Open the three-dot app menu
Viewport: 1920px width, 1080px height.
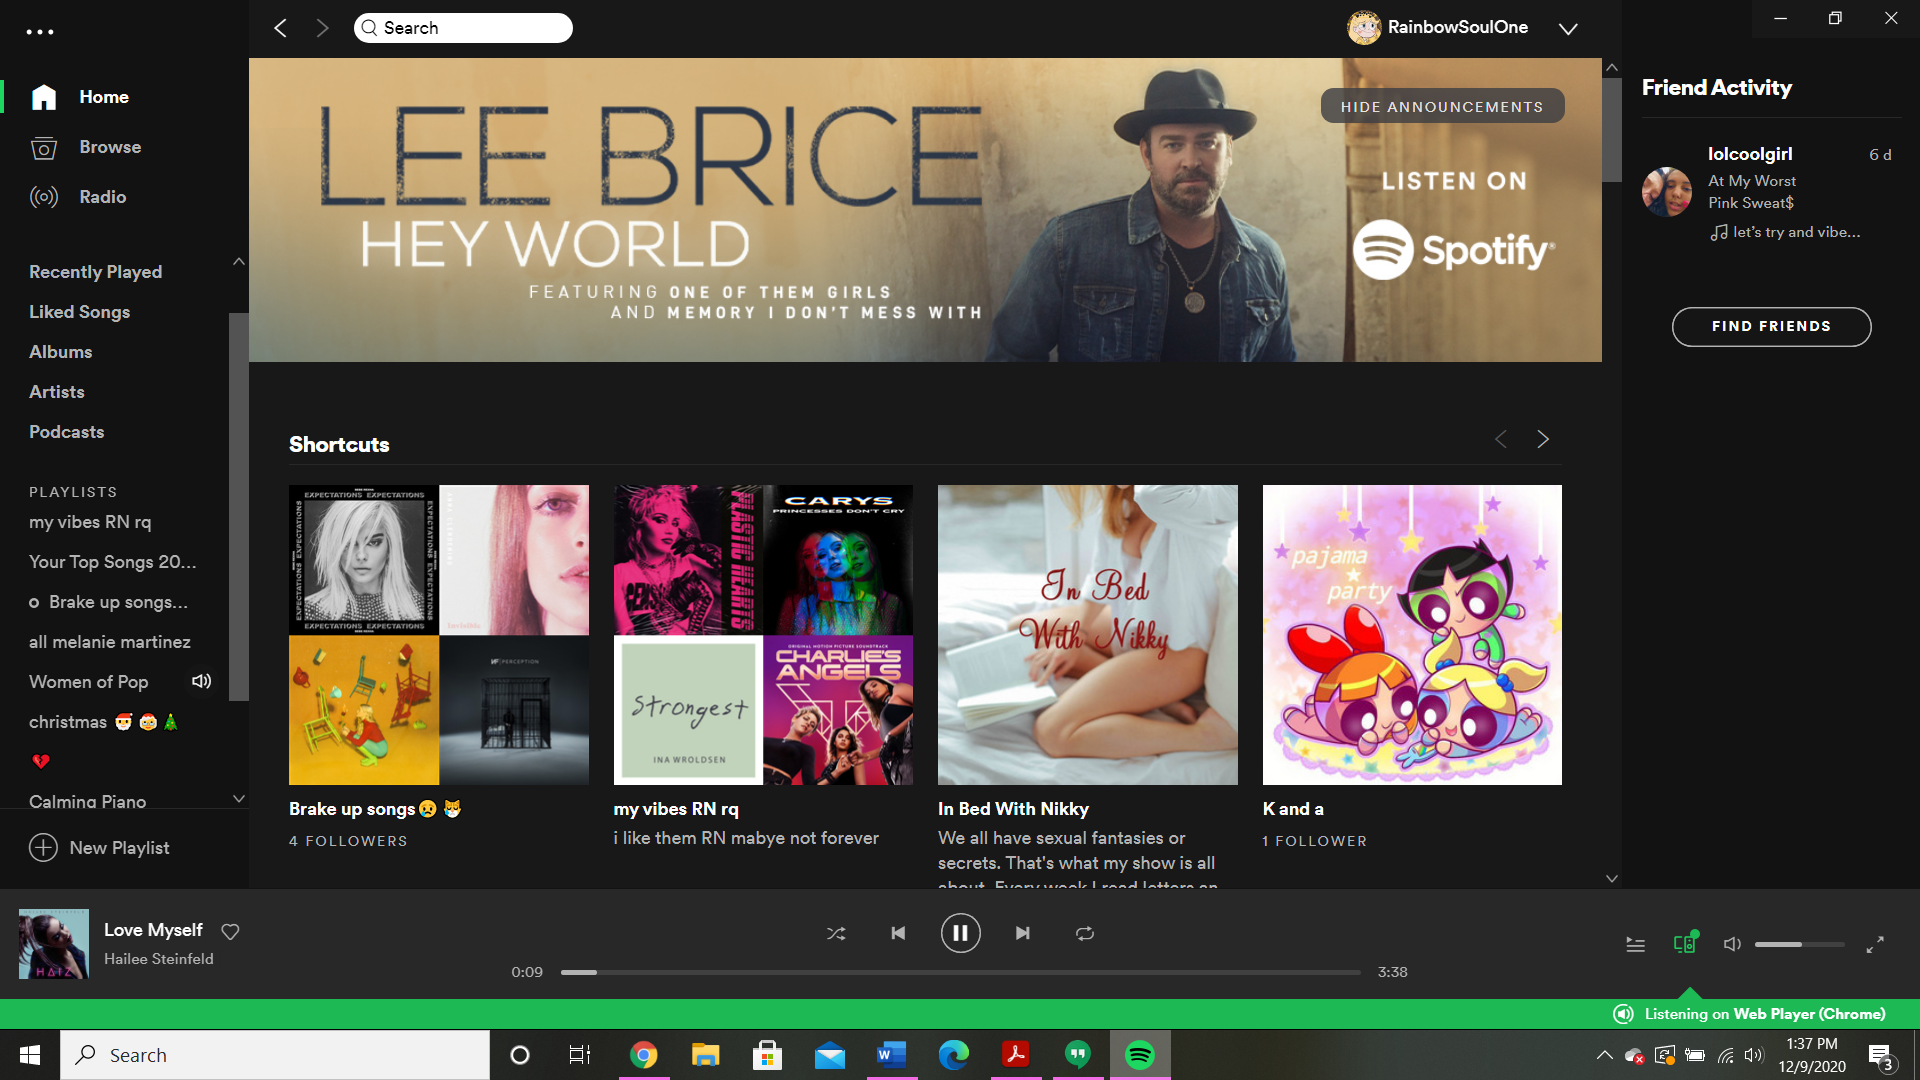[x=40, y=32]
